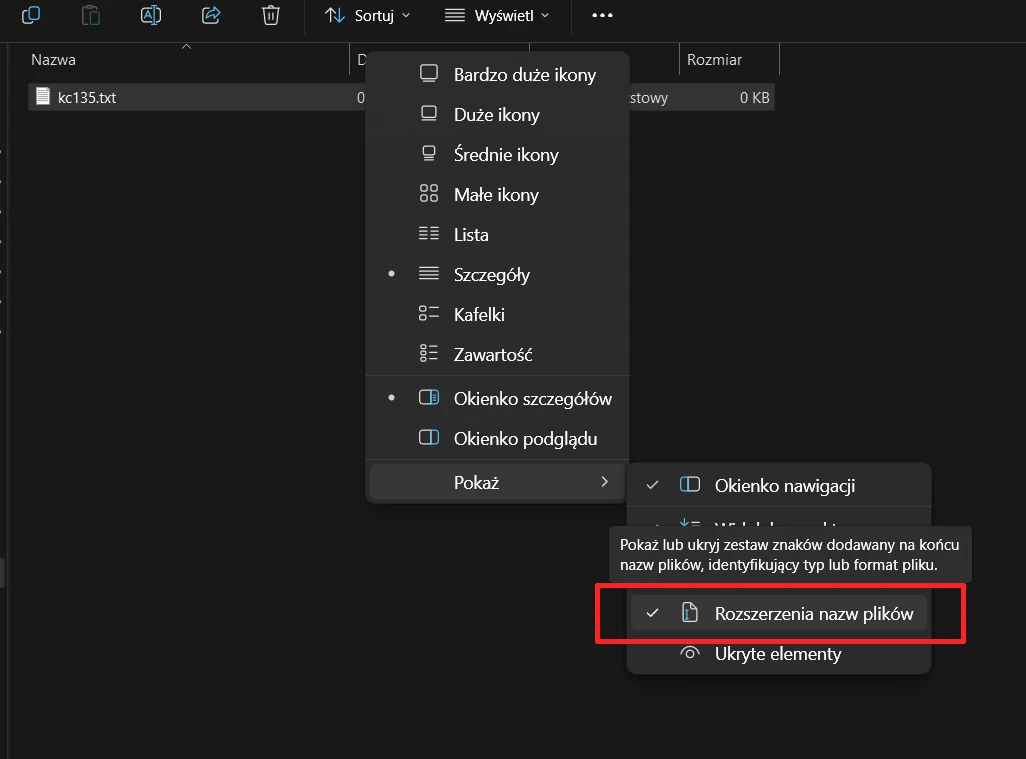This screenshot has width=1026, height=759.
Task: Choose Kafelki view
Action: click(x=497, y=314)
